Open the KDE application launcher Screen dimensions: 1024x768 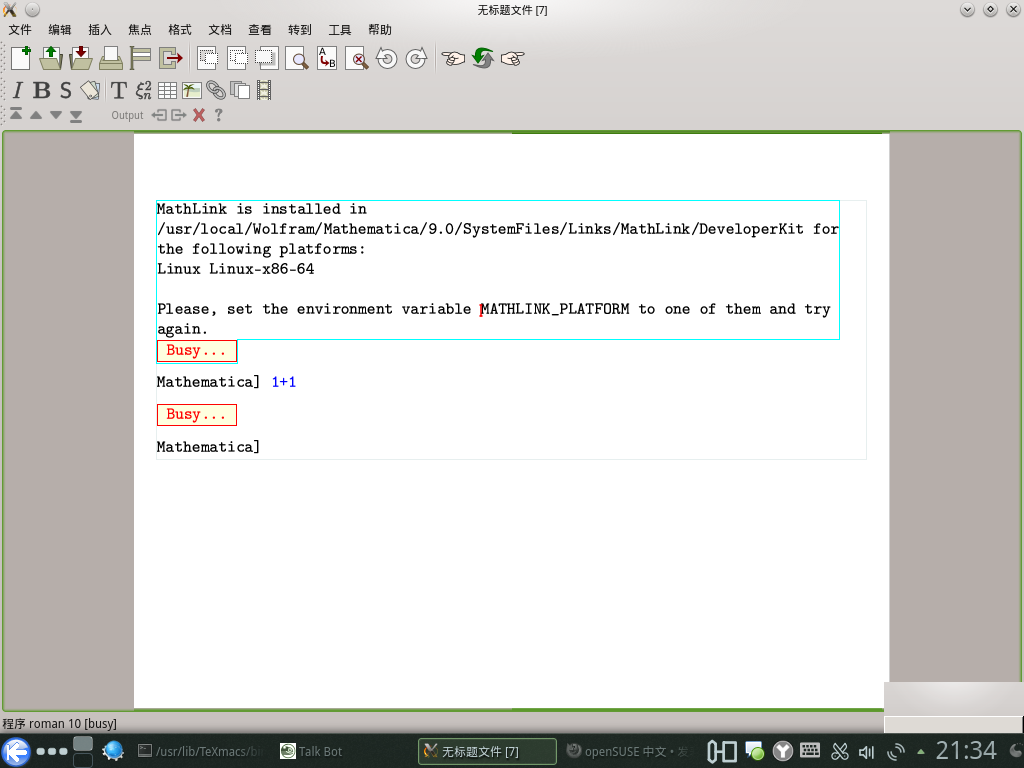[16, 751]
